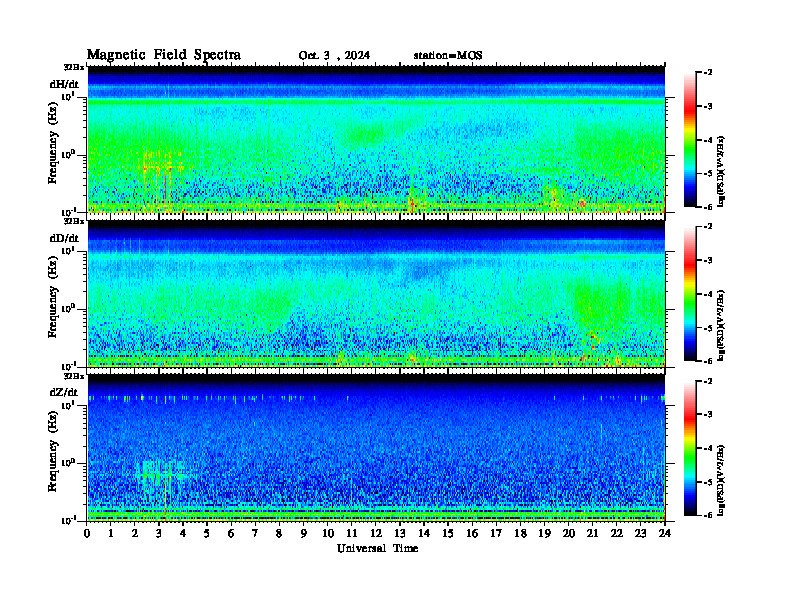Click hour 3 on the time axis
The image size is (792, 612).
point(159,533)
